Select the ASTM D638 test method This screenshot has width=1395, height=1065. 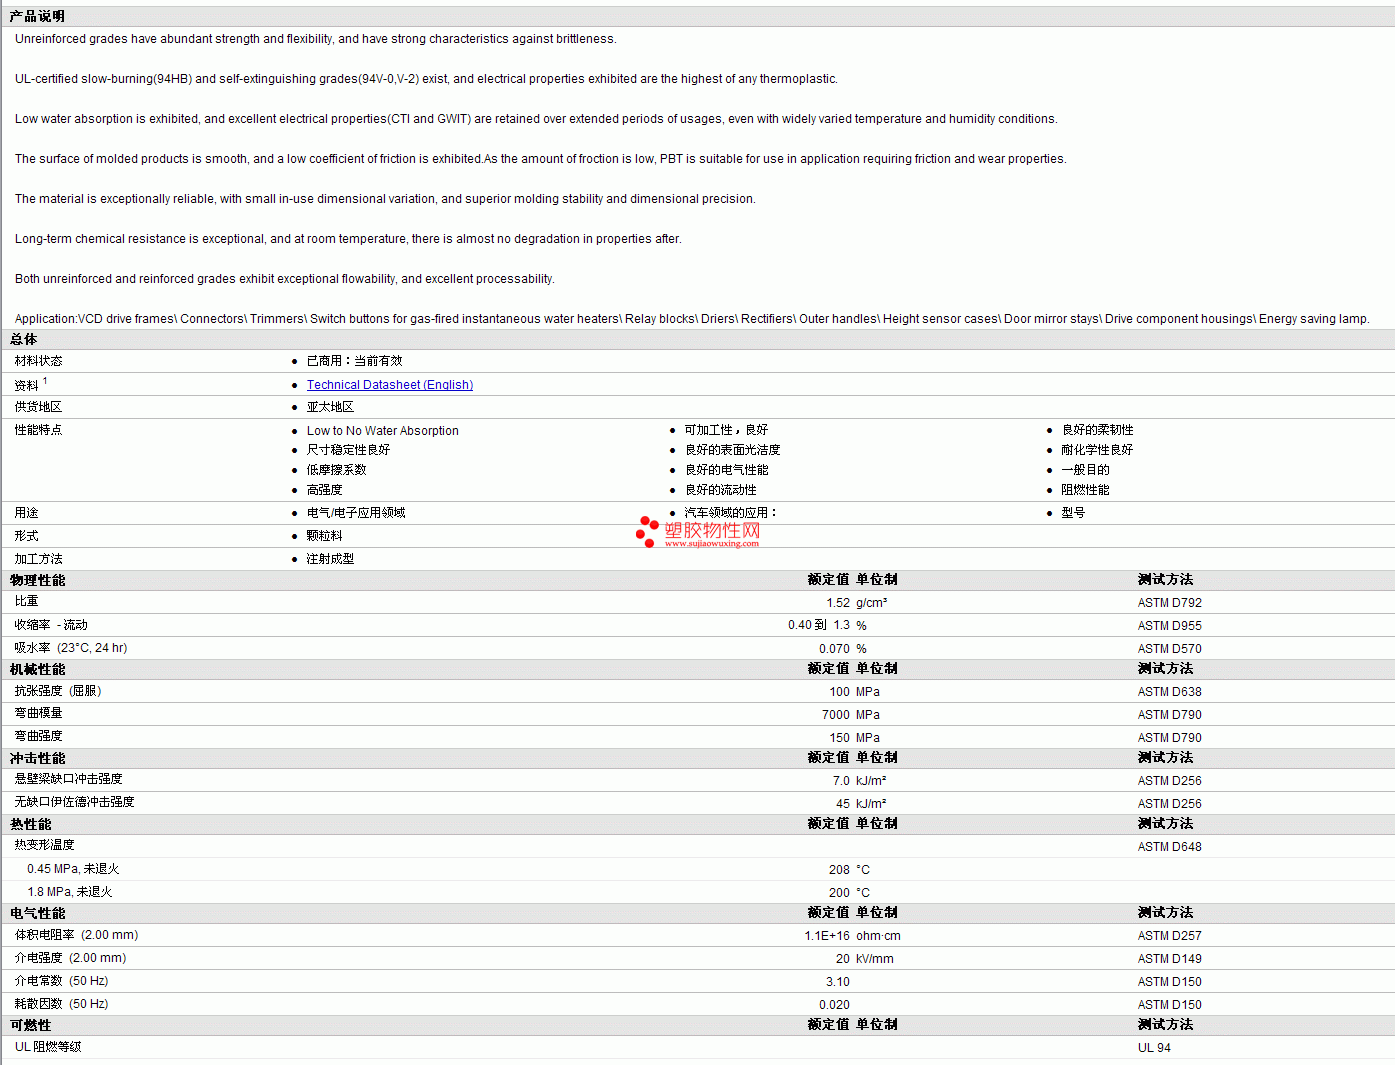1169,692
